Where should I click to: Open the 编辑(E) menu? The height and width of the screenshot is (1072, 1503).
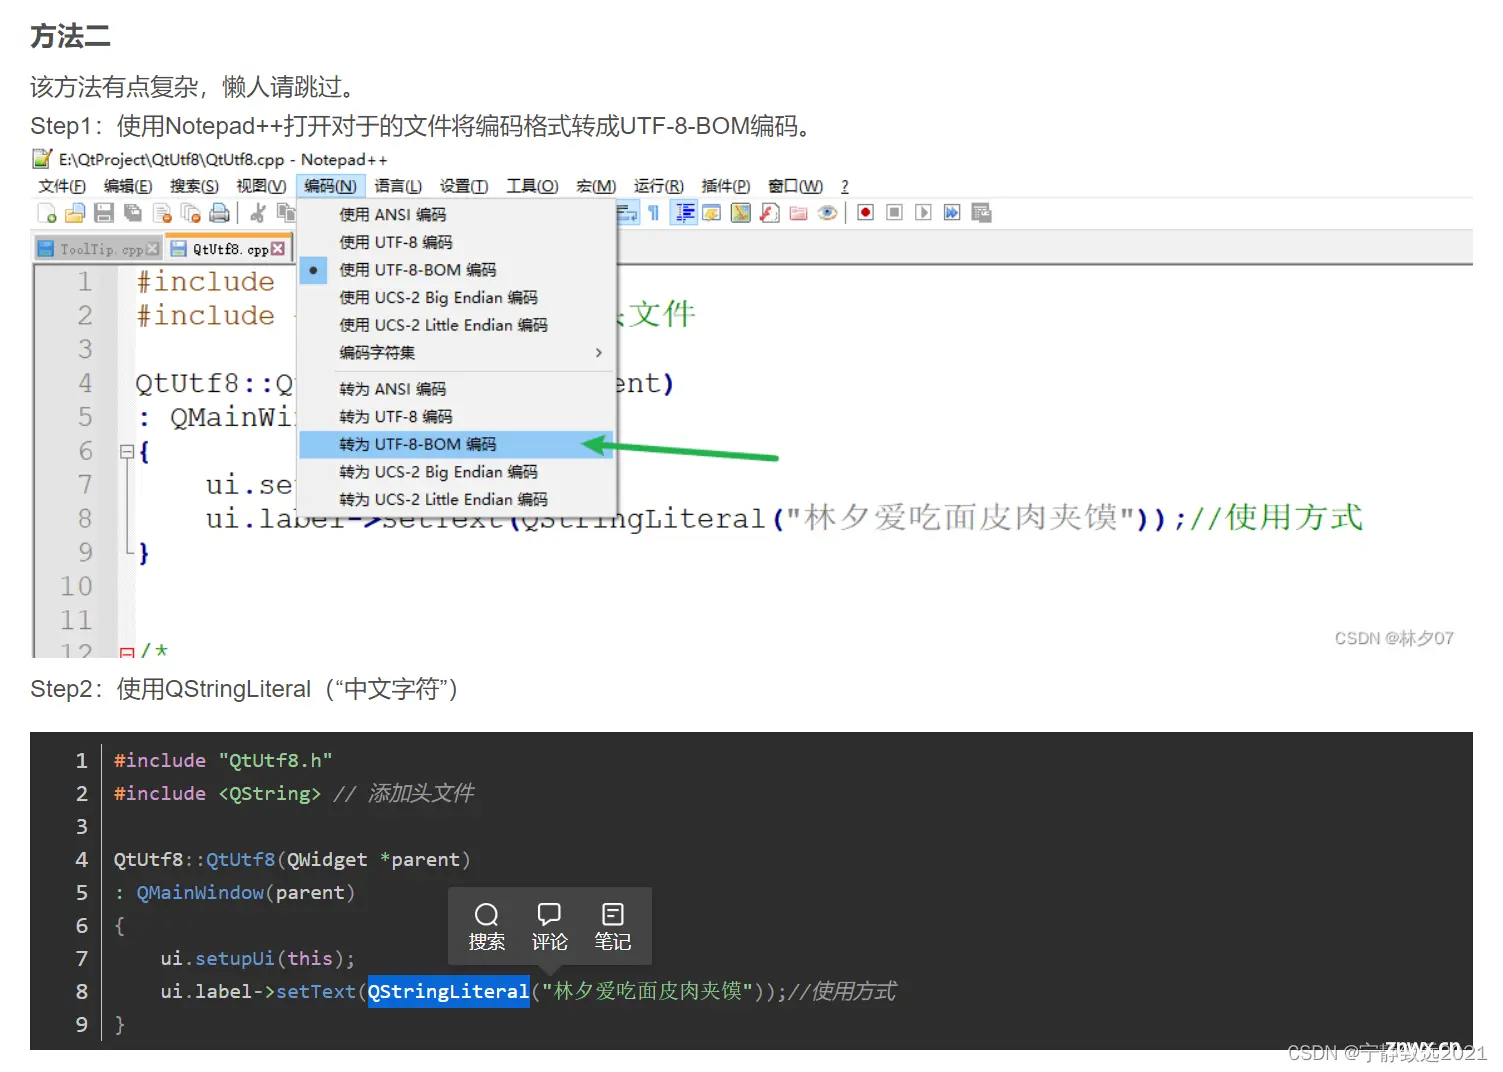coord(128,186)
